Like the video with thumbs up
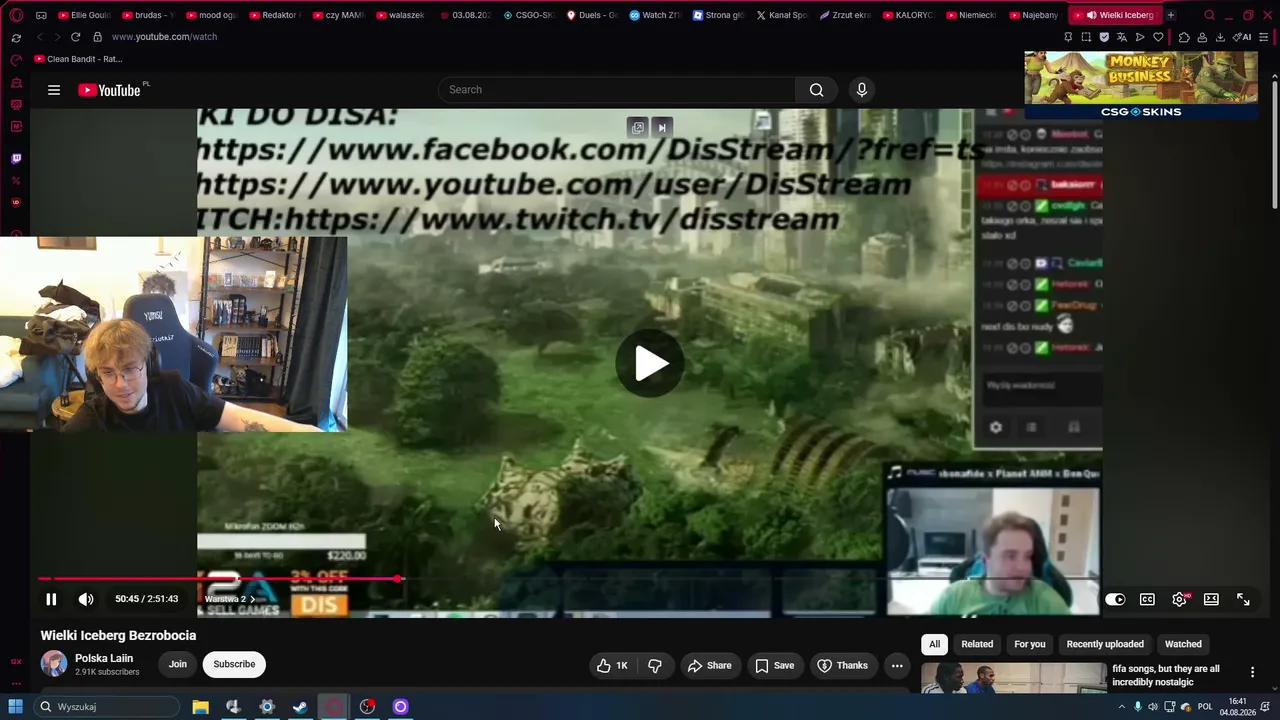 coord(612,665)
